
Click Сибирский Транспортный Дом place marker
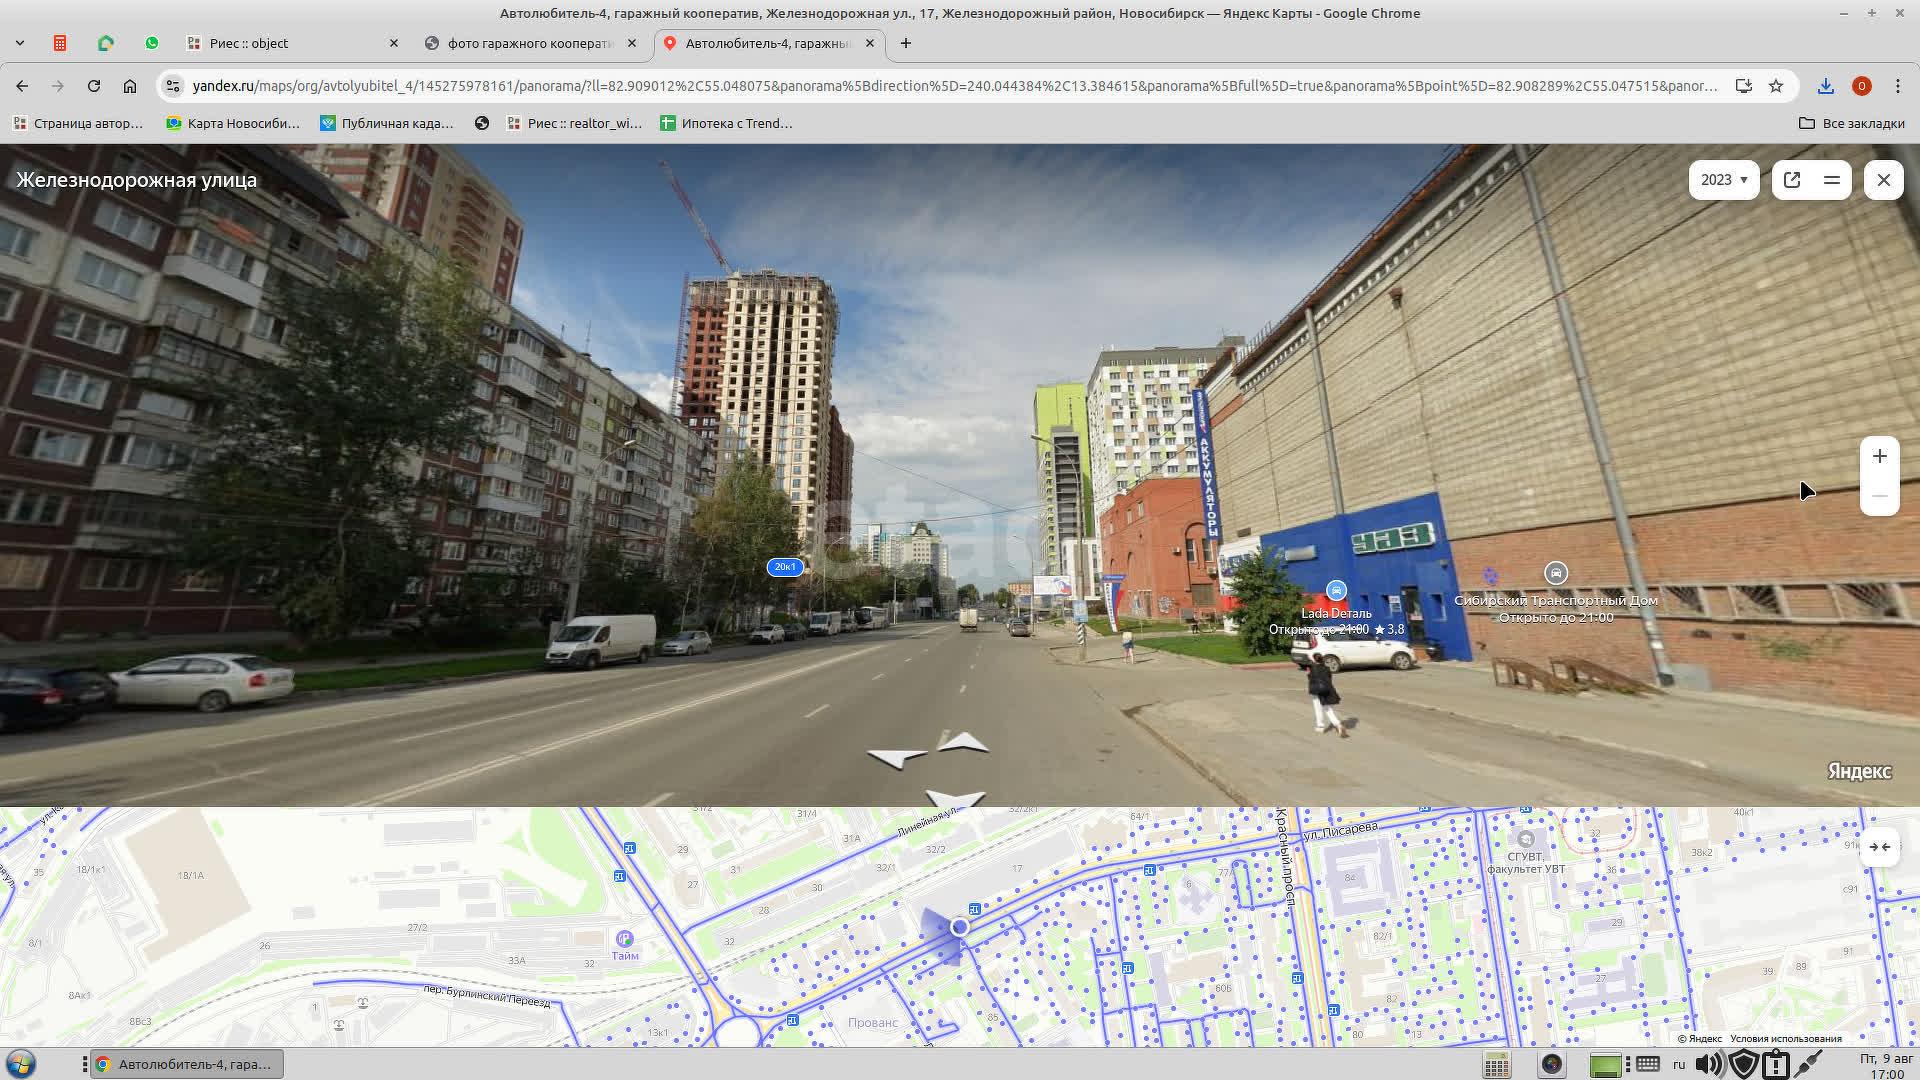pos(1555,573)
